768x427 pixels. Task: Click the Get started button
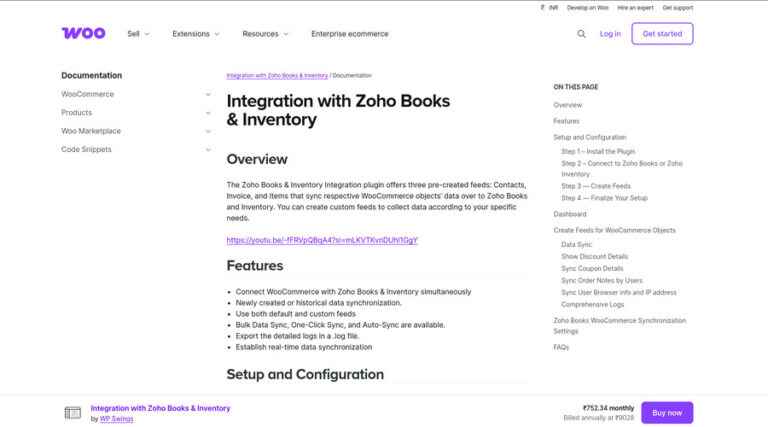(x=662, y=34)
